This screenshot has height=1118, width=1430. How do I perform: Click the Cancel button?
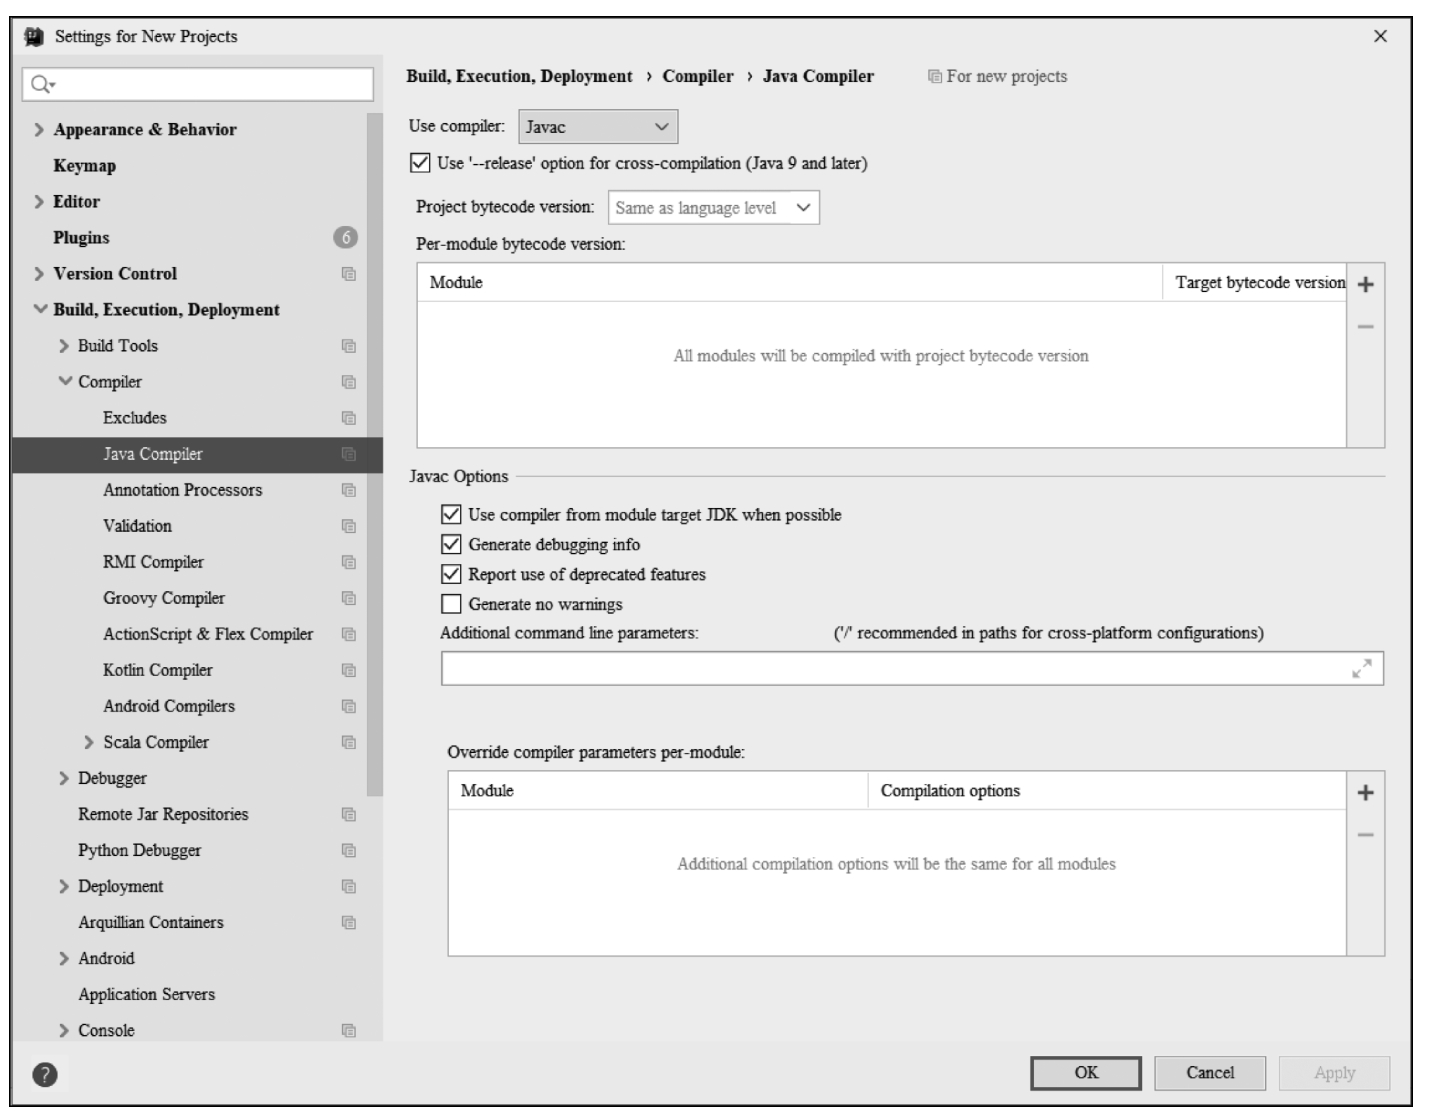pos(1210,1073)
